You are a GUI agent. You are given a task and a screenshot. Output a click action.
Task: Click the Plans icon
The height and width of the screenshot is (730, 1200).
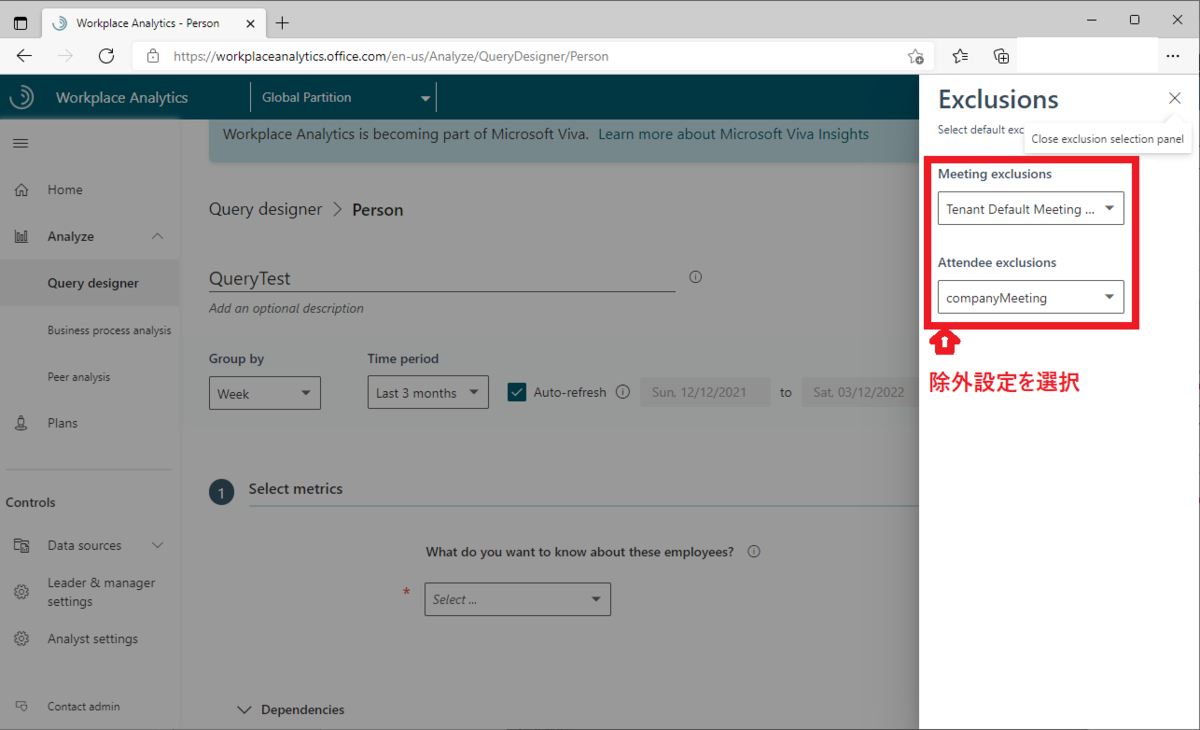click(x=22, y=423)
